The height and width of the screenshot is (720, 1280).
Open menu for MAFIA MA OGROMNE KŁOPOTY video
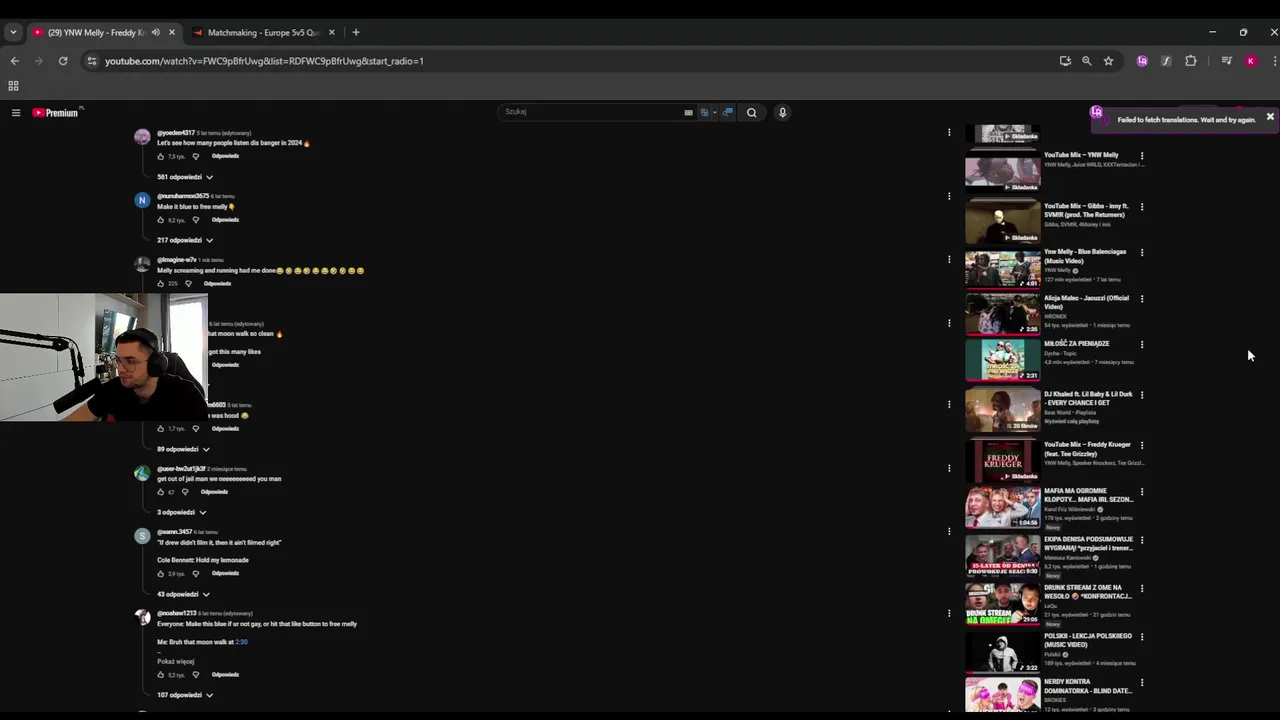click(1142, 492)
